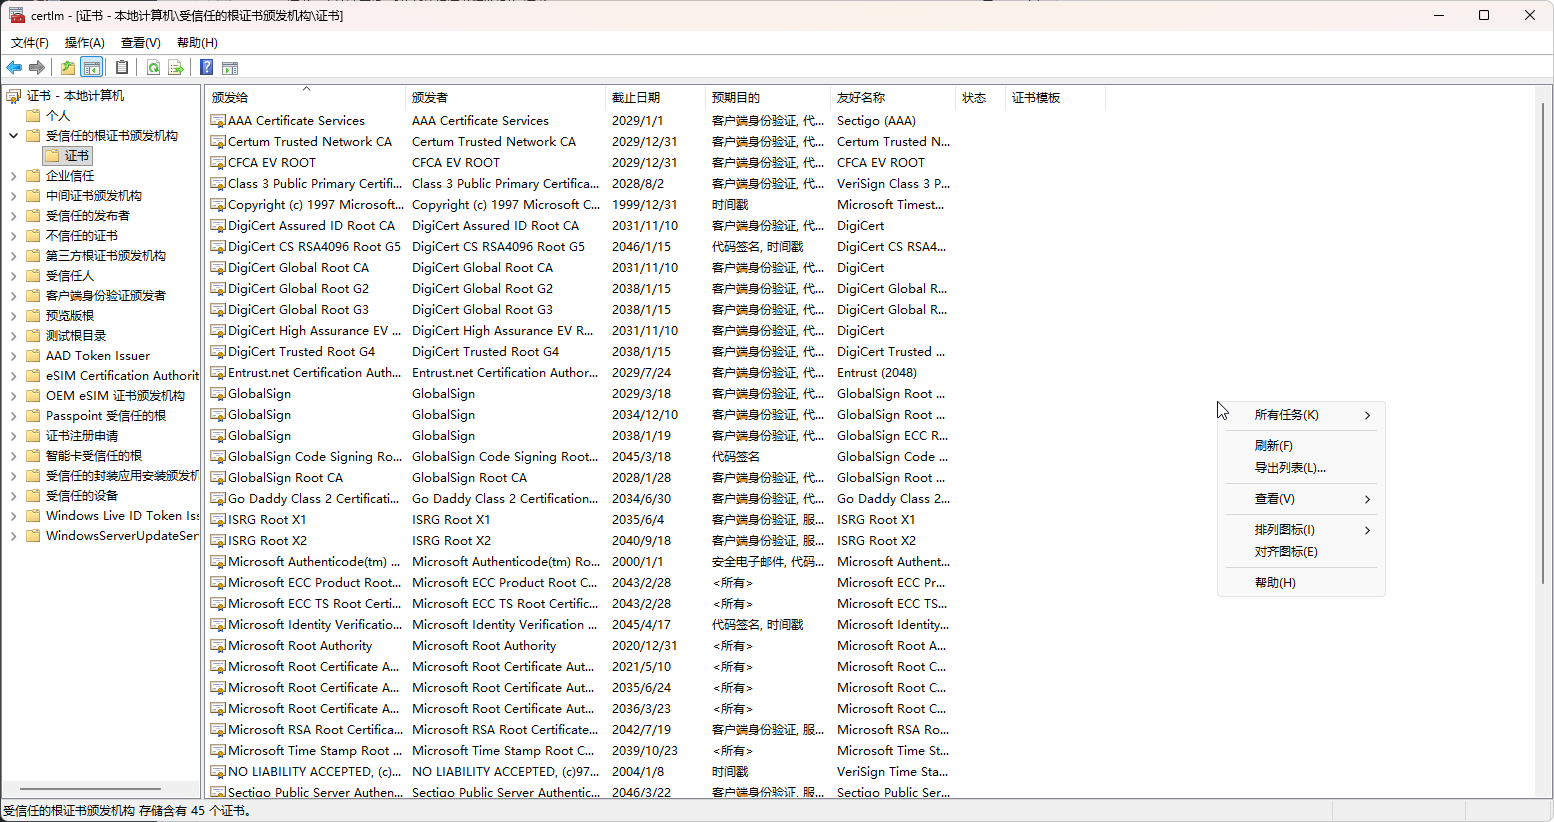Open 排列图标(I) submenu in the context menu
This screenshot has height=822, width=1554.
coord(1301,530)
